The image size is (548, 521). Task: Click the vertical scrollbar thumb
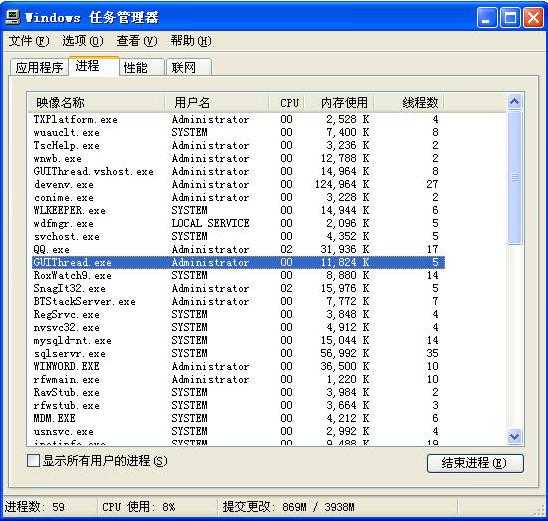[514, 178]
